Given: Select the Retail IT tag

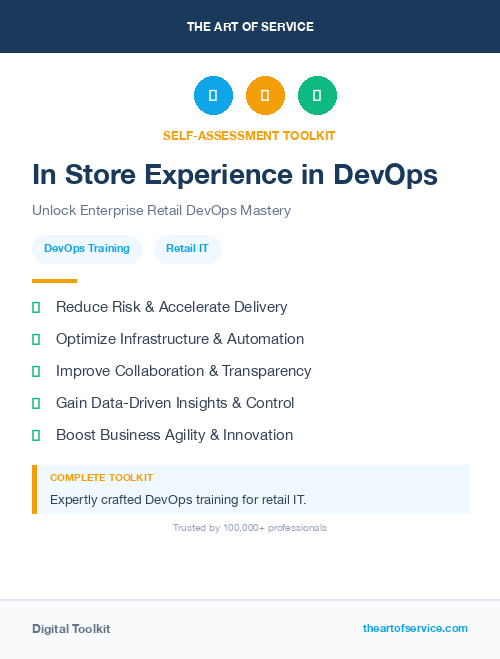Looking at the screenshot, I should 187,249.
